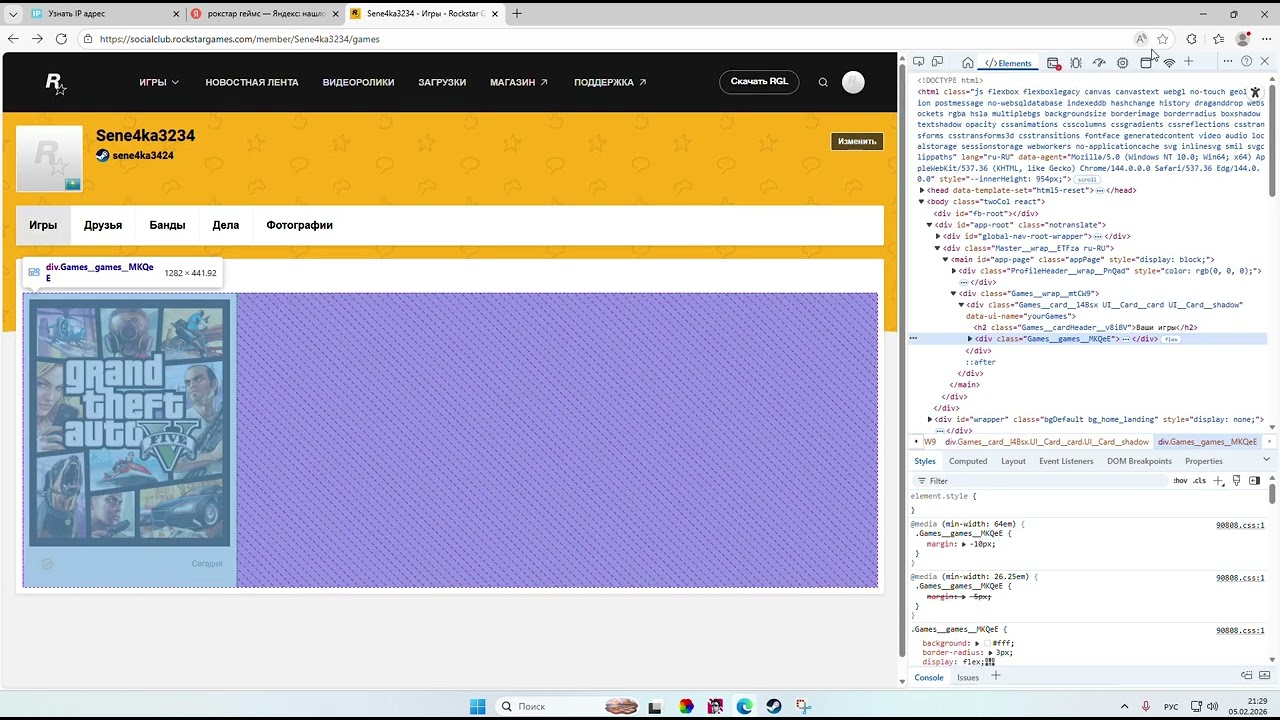The width and height of the screenshot is (1280, 720).
Task: Open the Банды profile tab
Action: coord(167,225)
